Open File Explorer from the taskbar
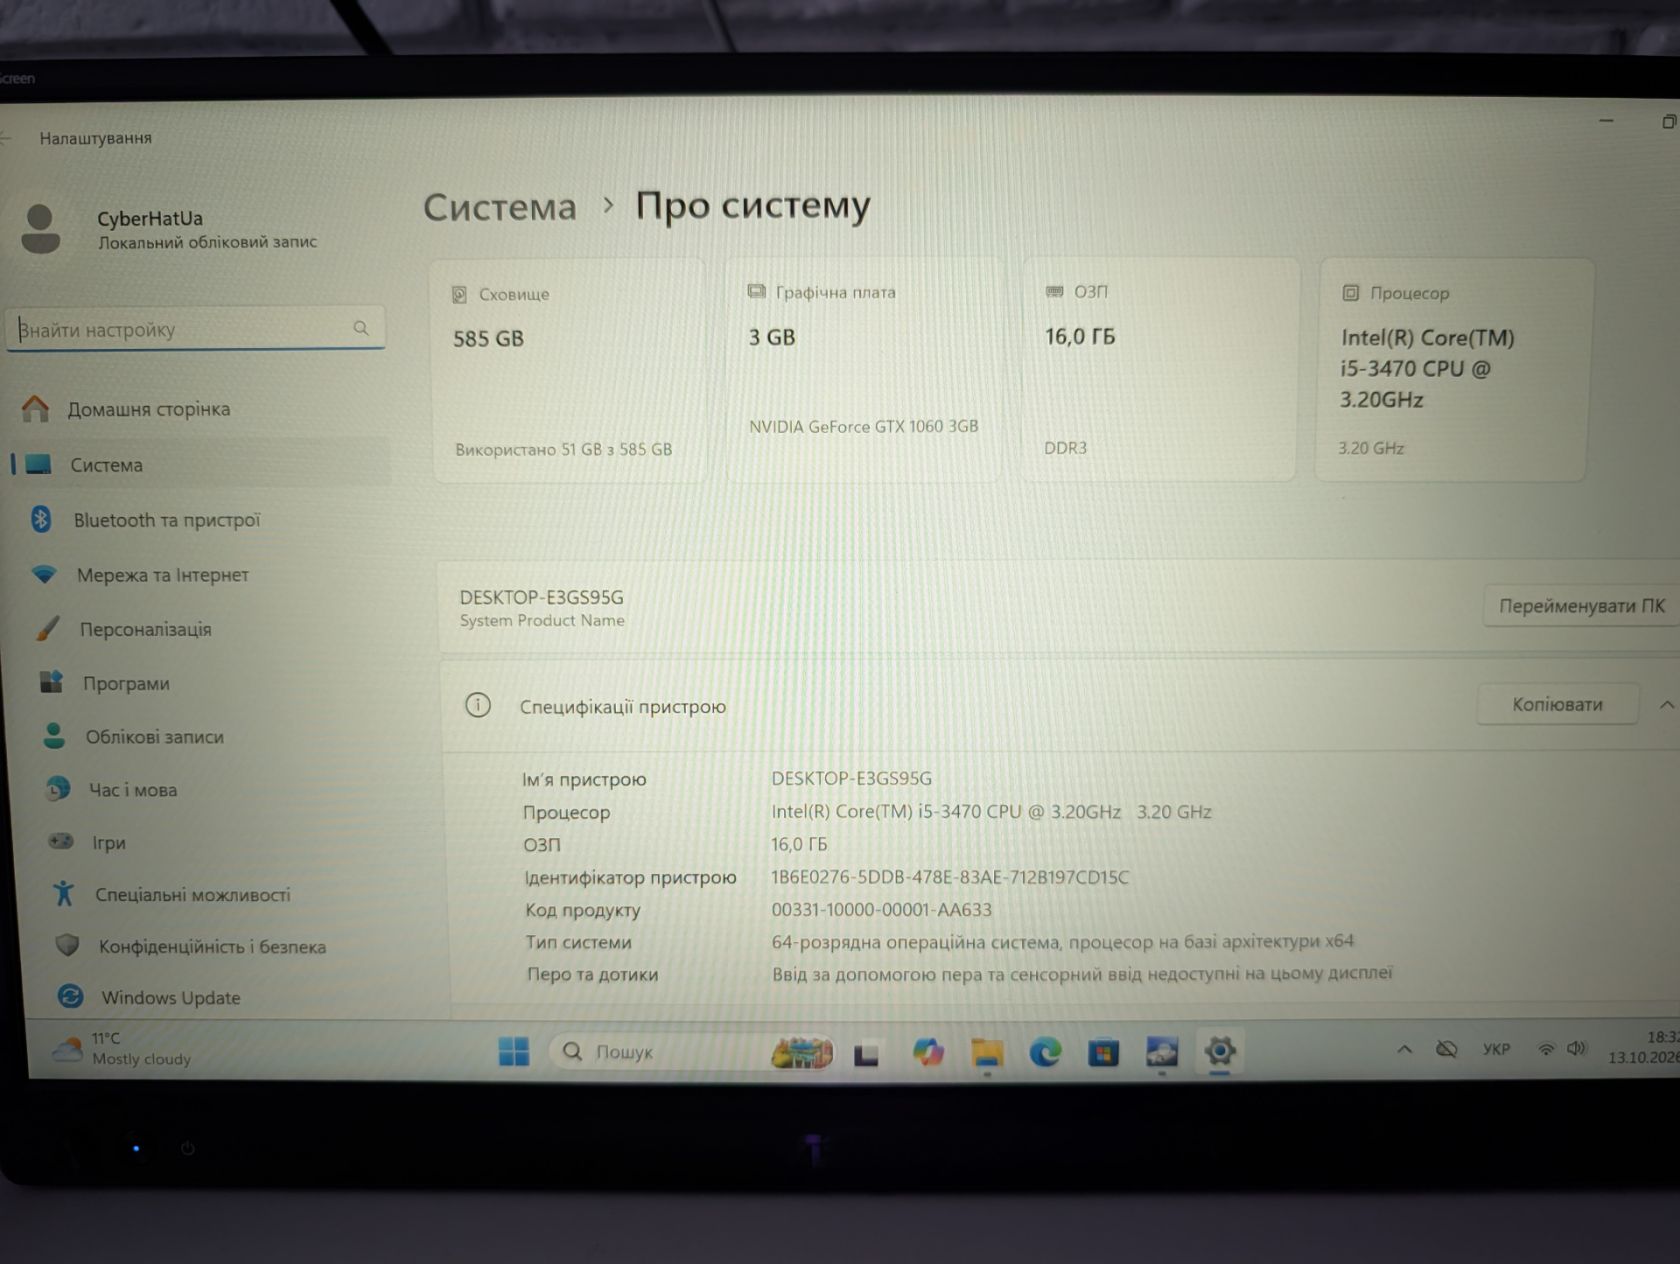This screenshot has width=1680, height=1264. (987, 1052)
